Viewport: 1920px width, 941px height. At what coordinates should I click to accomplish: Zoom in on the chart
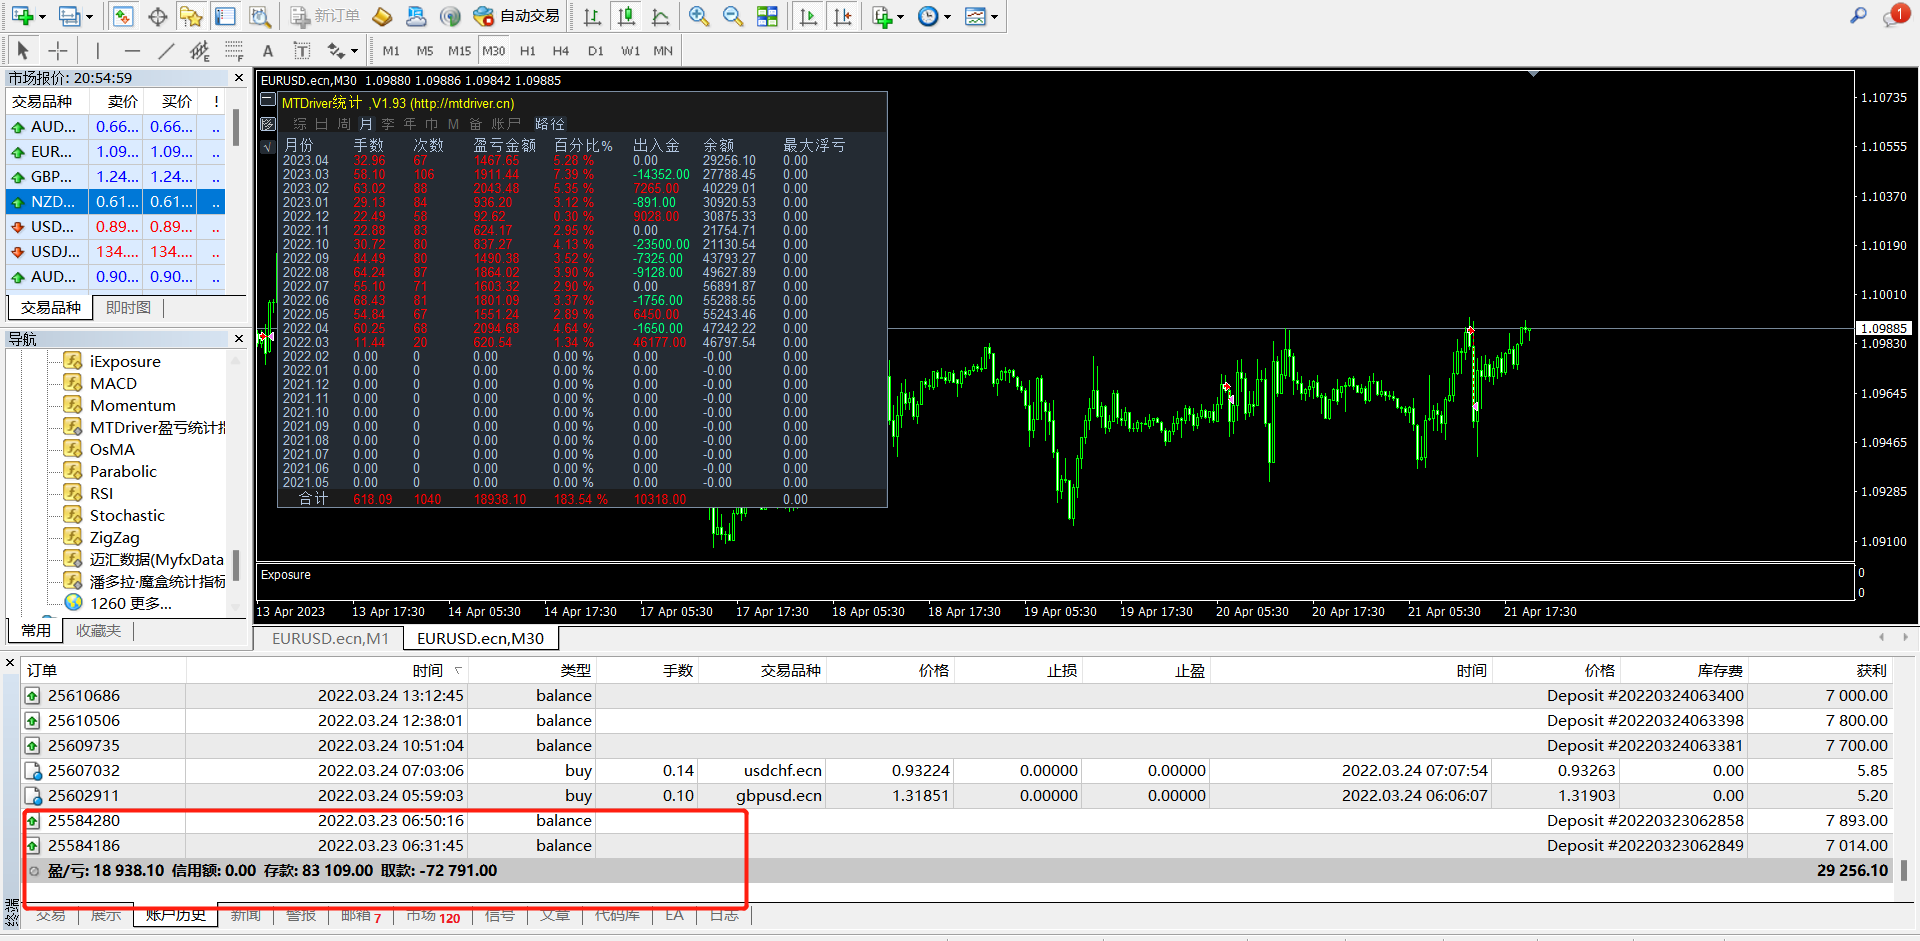(x=699, y=17)
